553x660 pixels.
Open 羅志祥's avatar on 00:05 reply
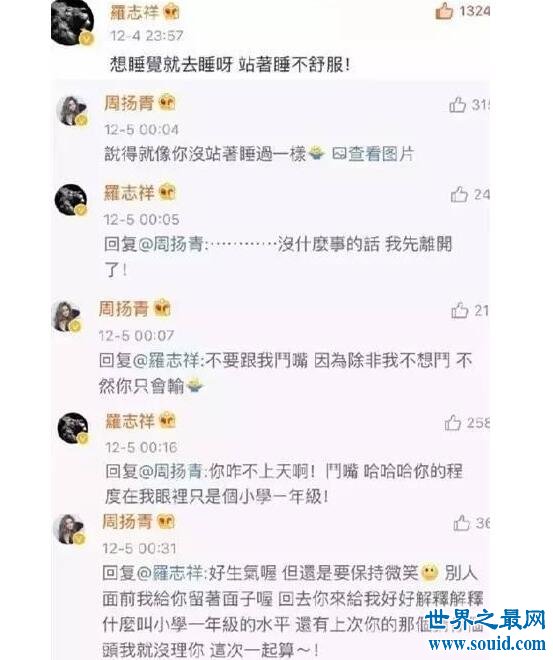click(71, 200)
